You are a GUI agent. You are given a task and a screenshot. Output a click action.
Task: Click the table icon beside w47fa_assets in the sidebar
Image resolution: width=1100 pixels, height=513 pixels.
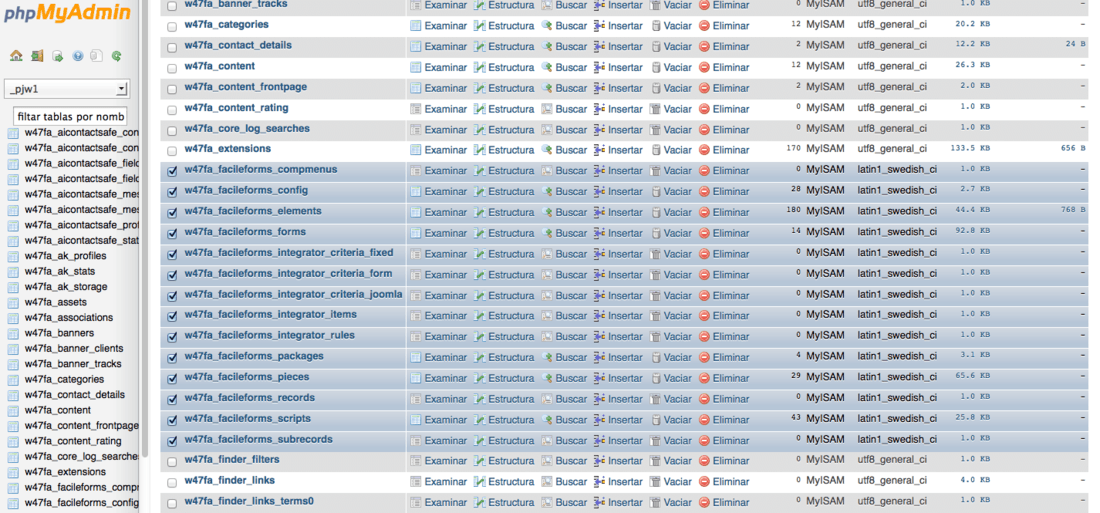[x=13, y=302]
